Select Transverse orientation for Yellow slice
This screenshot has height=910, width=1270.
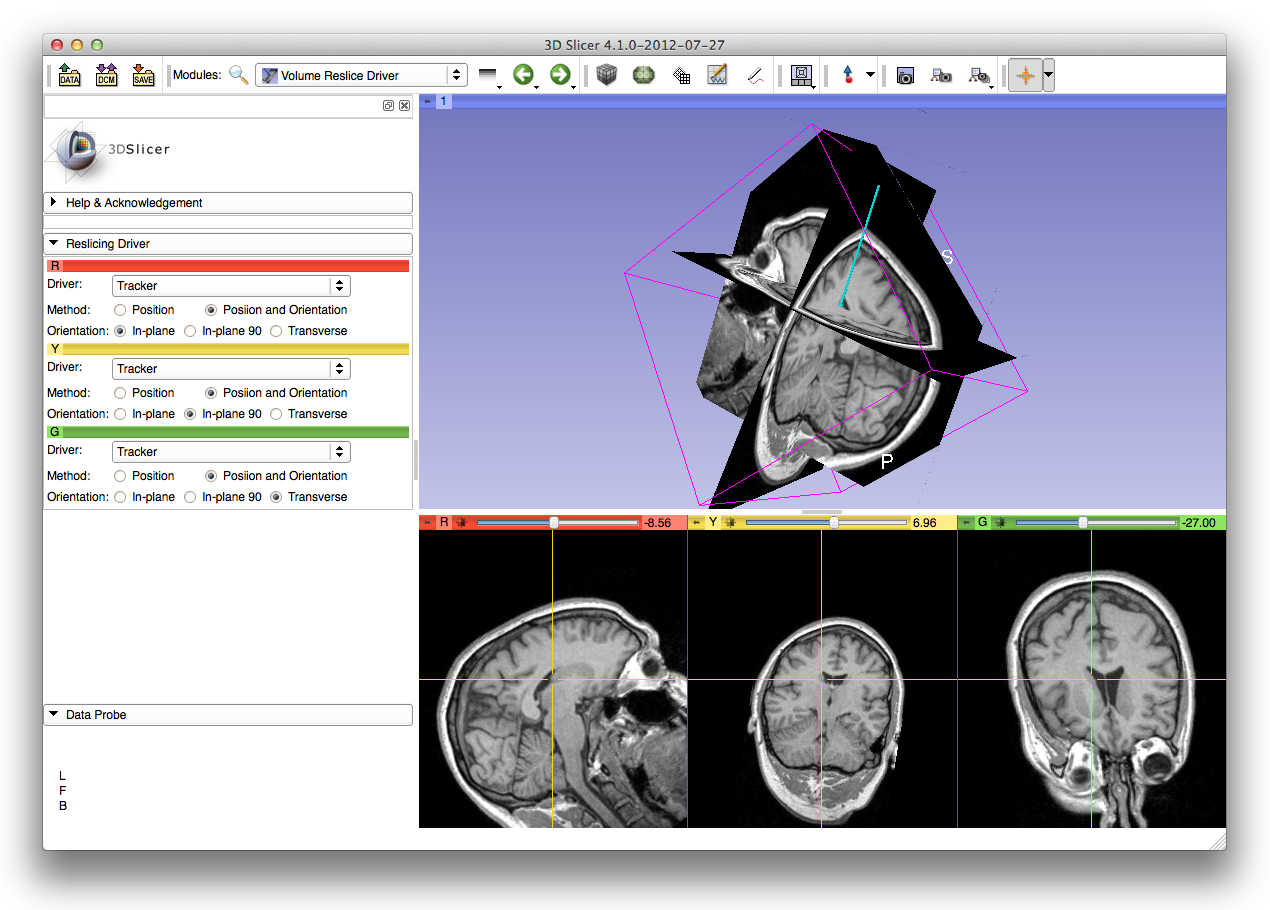[277, 414]
